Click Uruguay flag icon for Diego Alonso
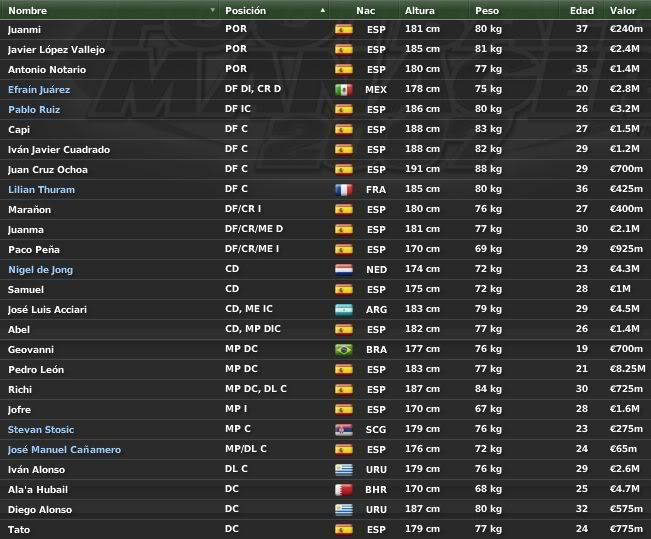The height and width of the screenshot is (539, 651). (x=344, y=510)
